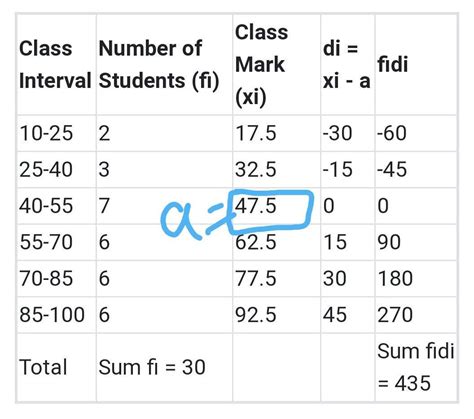Select the 85-100 interval cell
Viewport: 474px width, 419px height.
(56, 315)
